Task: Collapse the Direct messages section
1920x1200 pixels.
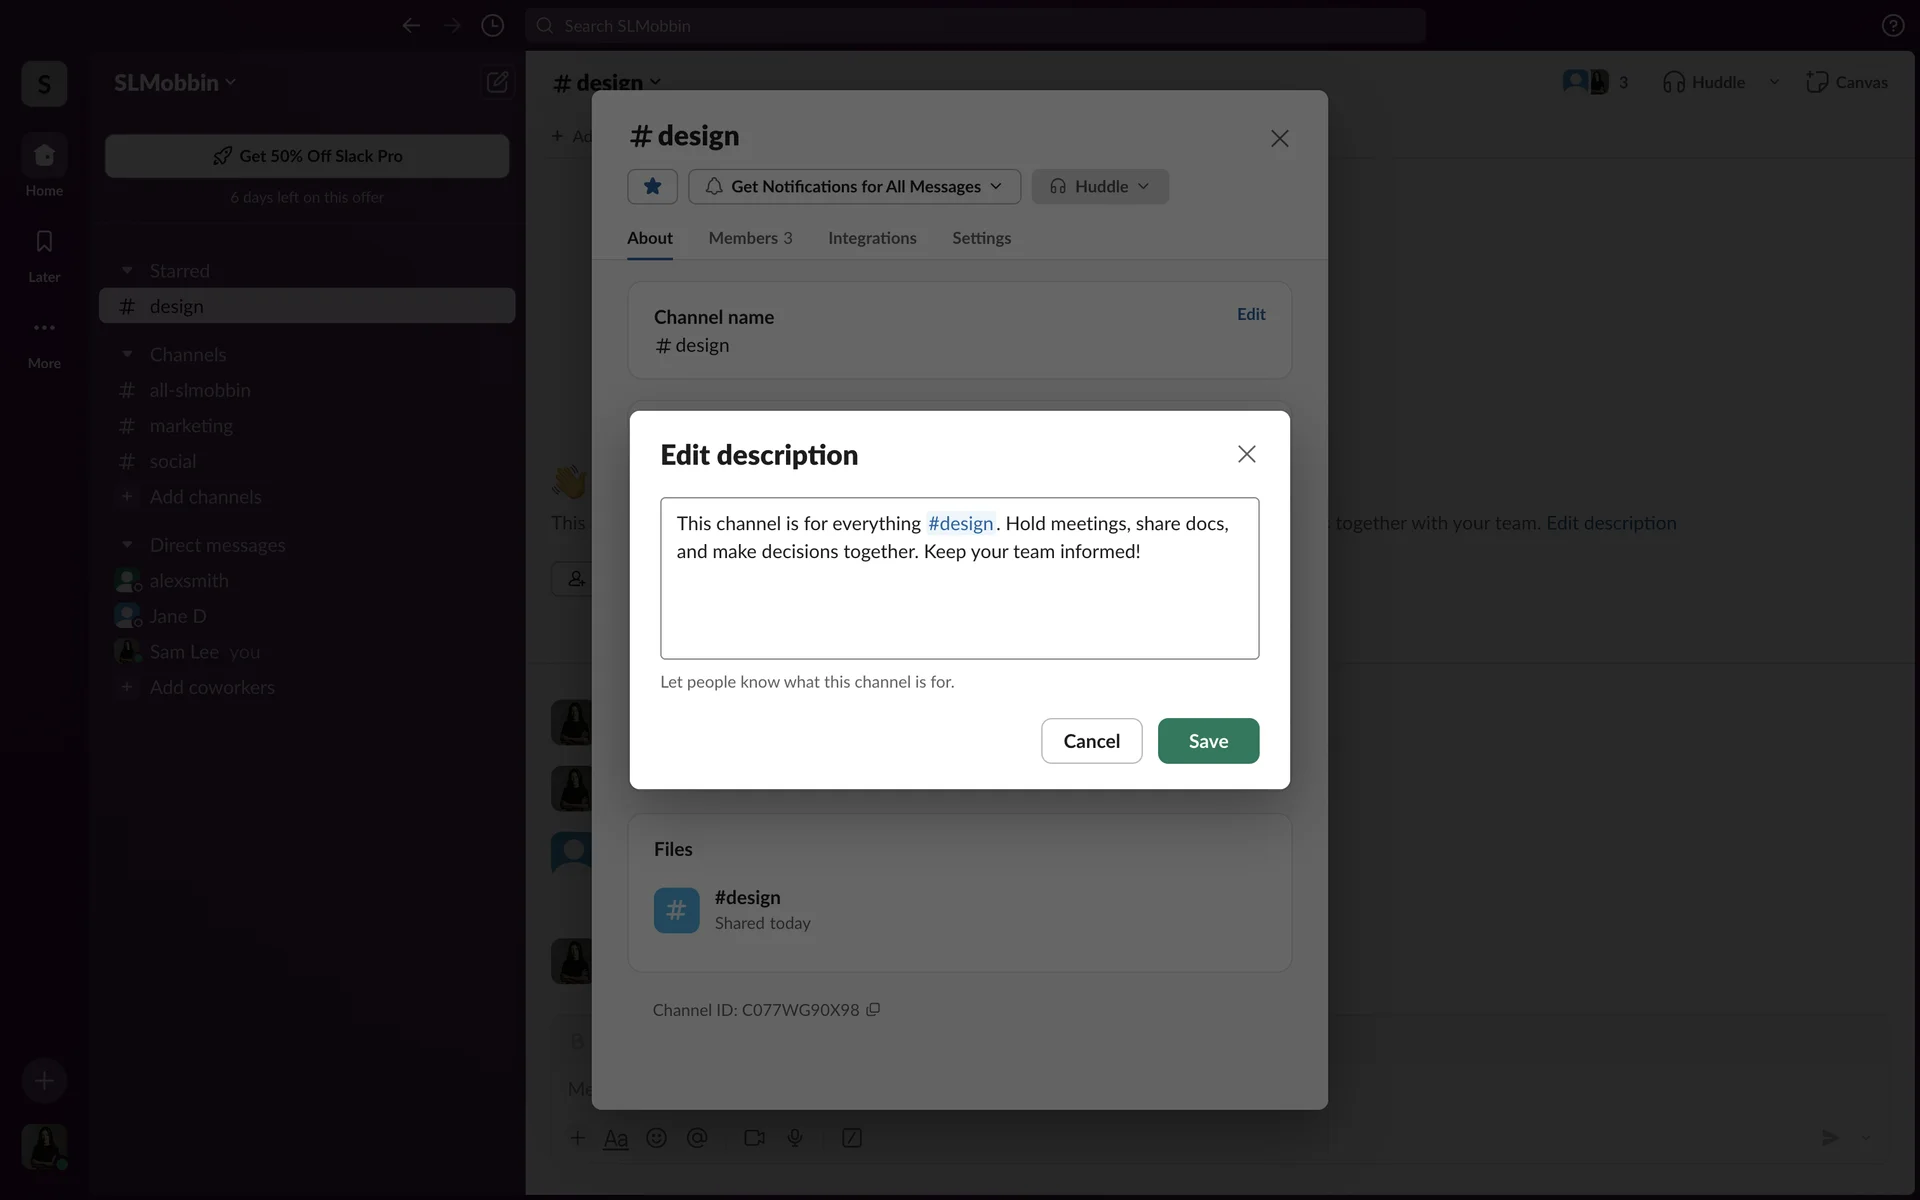Action: 127,545
